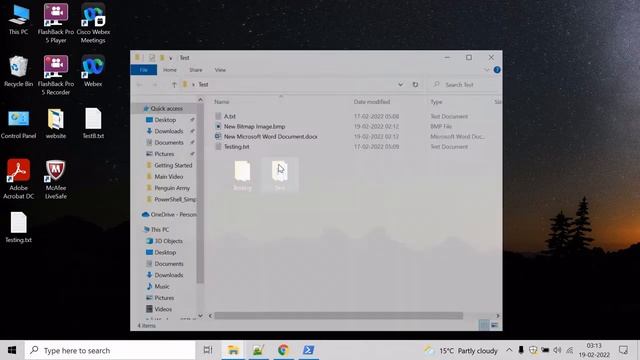Viewport: 640px width, 360px height.
Task: Select the website folder on desktop
Action: click(56, 124)
